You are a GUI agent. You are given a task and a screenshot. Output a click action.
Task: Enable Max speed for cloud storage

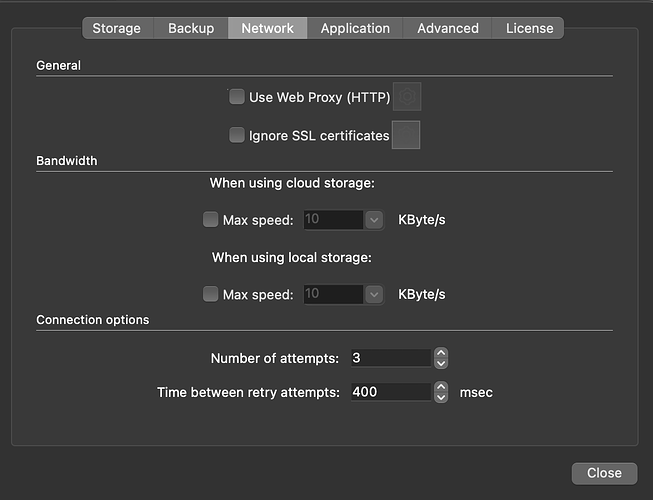(210, 220)
